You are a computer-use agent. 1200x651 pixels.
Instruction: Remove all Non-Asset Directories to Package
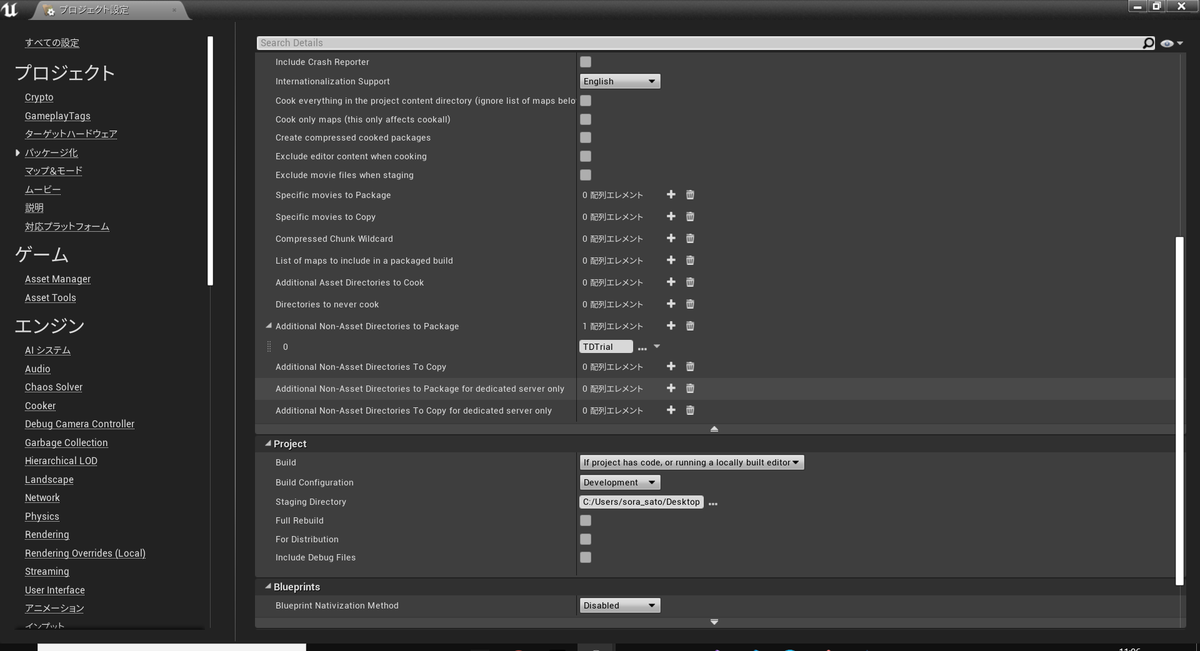pyautogui.click(x=690, y=326)
